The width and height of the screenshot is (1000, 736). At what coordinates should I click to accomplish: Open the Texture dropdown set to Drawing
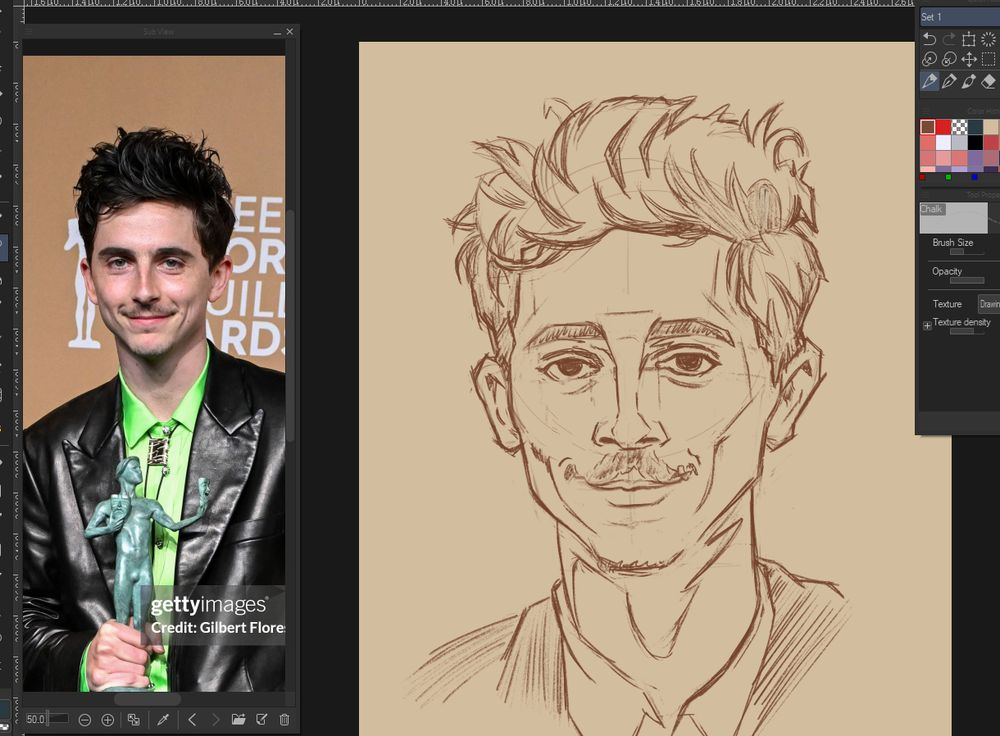pyautogui.click(x=988, y=304)
